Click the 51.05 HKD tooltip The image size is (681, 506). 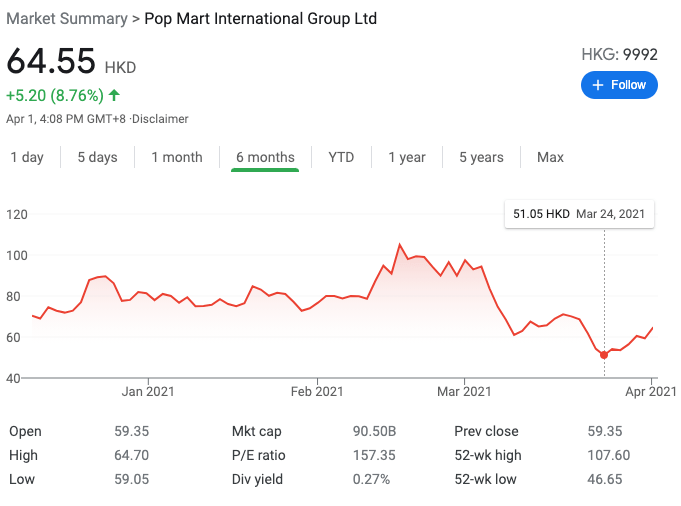tap(579, 214)
